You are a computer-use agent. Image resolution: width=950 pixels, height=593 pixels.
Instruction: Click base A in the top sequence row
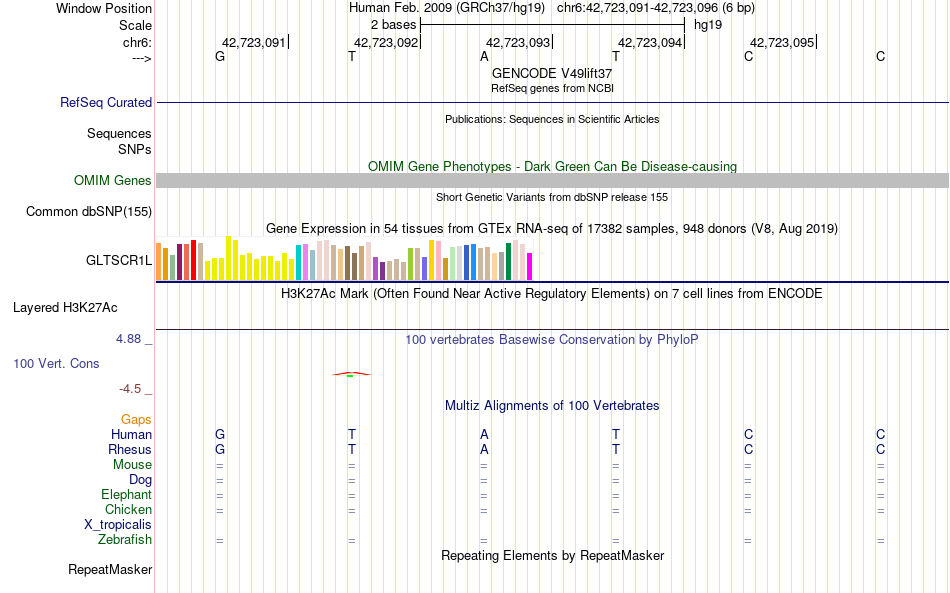484,57
